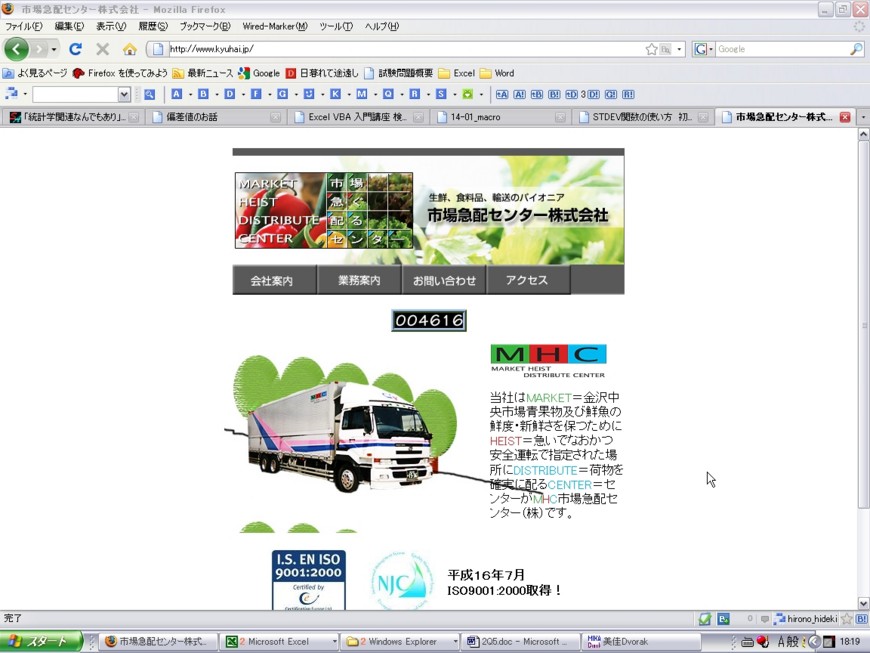Select marker B in Wired-Marker toolbar
870x653 pixels.
point(203,94)
